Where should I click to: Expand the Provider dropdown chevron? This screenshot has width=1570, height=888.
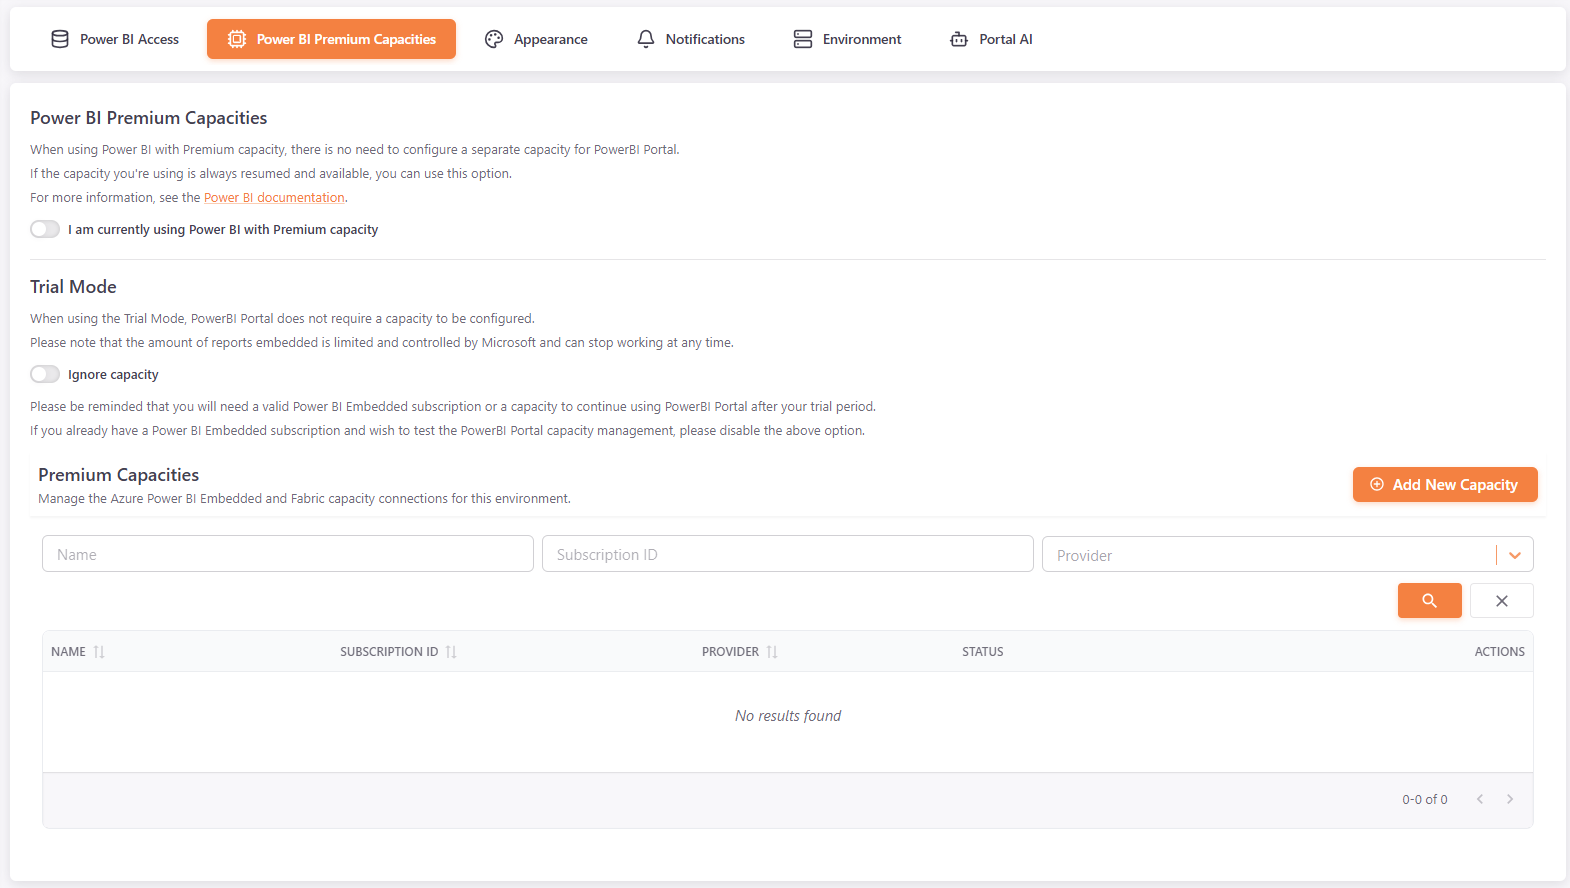[1515, 555]
